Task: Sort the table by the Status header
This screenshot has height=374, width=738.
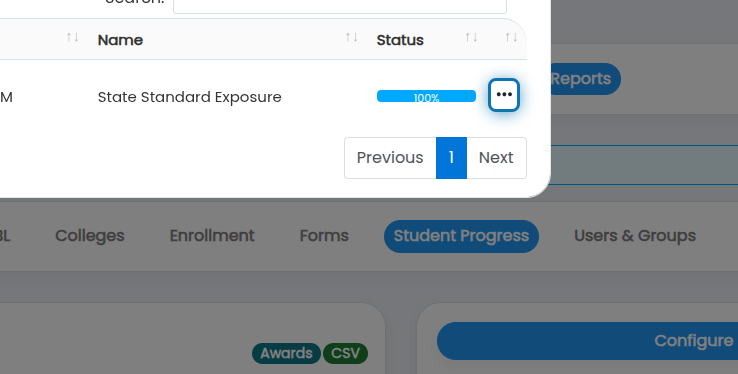Action: coord(400,40)
